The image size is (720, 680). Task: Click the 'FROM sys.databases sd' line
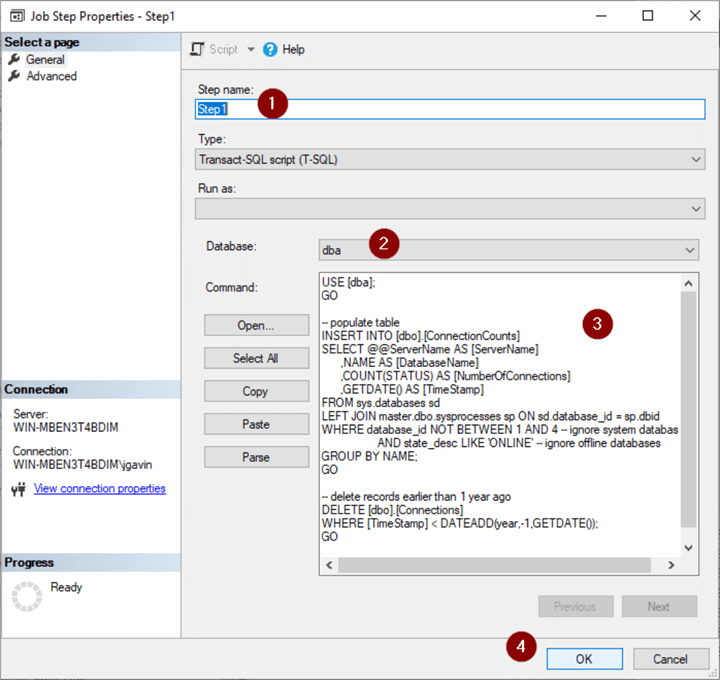point(381,403)
